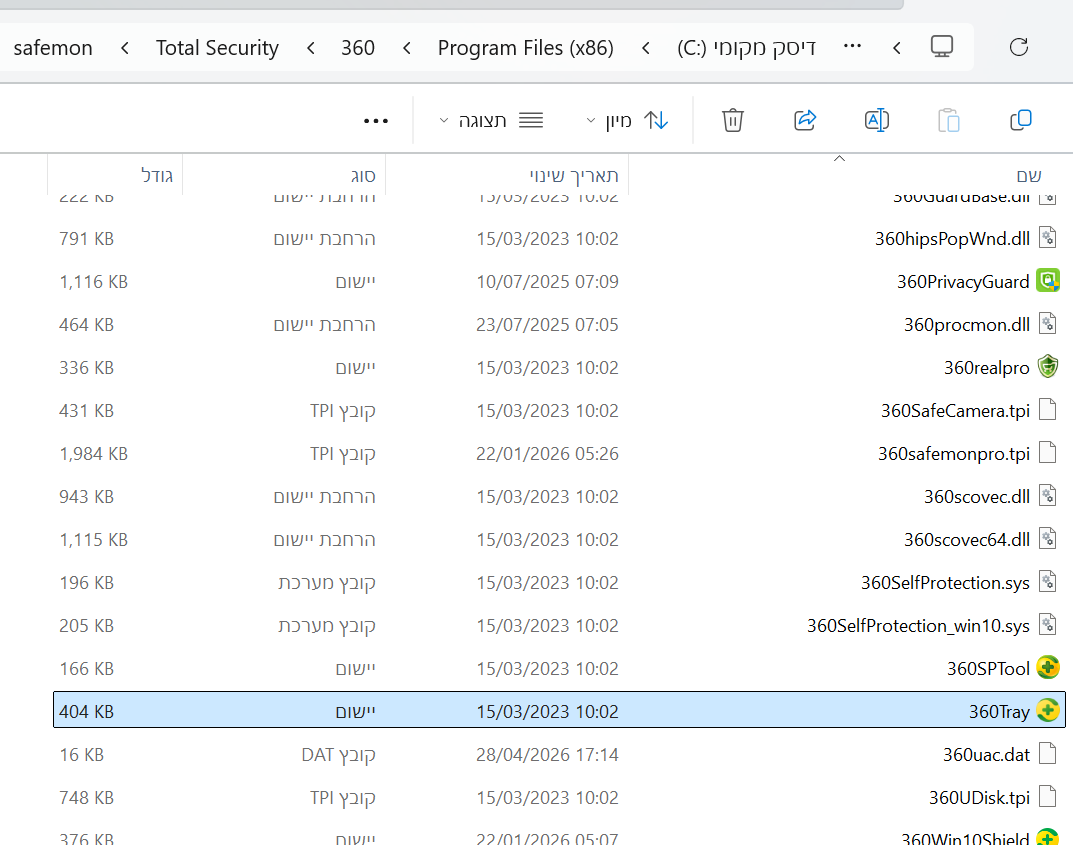
Task: Click the Copy toolbar icon
Action: [x=1020, y=120]
